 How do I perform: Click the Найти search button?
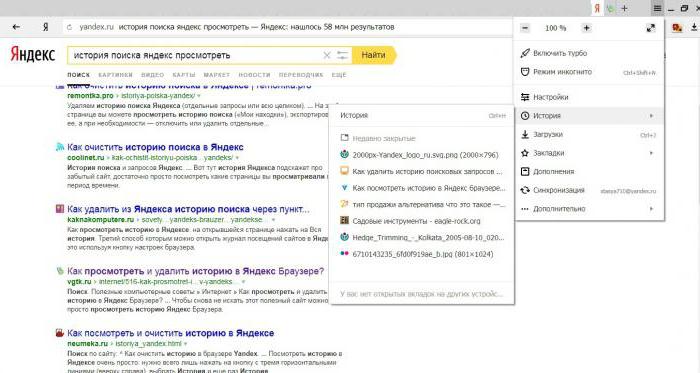click(x=374, y=55)
